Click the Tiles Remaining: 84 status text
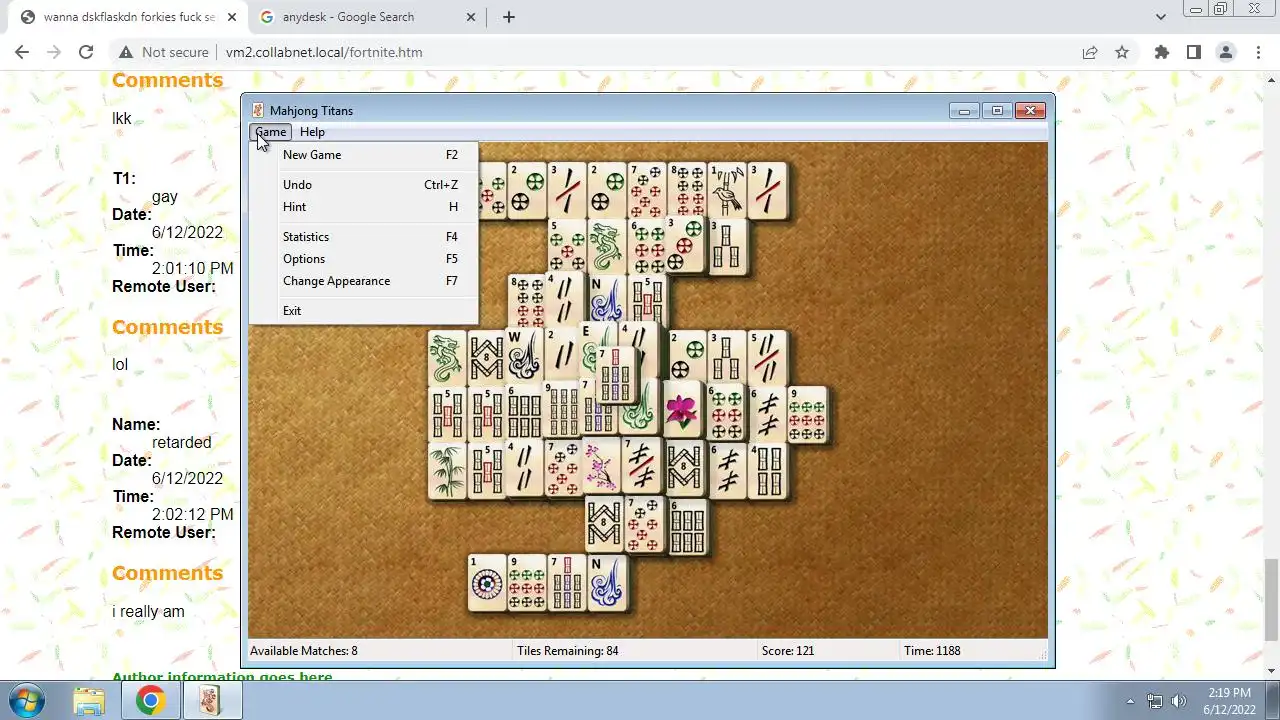1280x720 pixels. [x=568, y=651]
